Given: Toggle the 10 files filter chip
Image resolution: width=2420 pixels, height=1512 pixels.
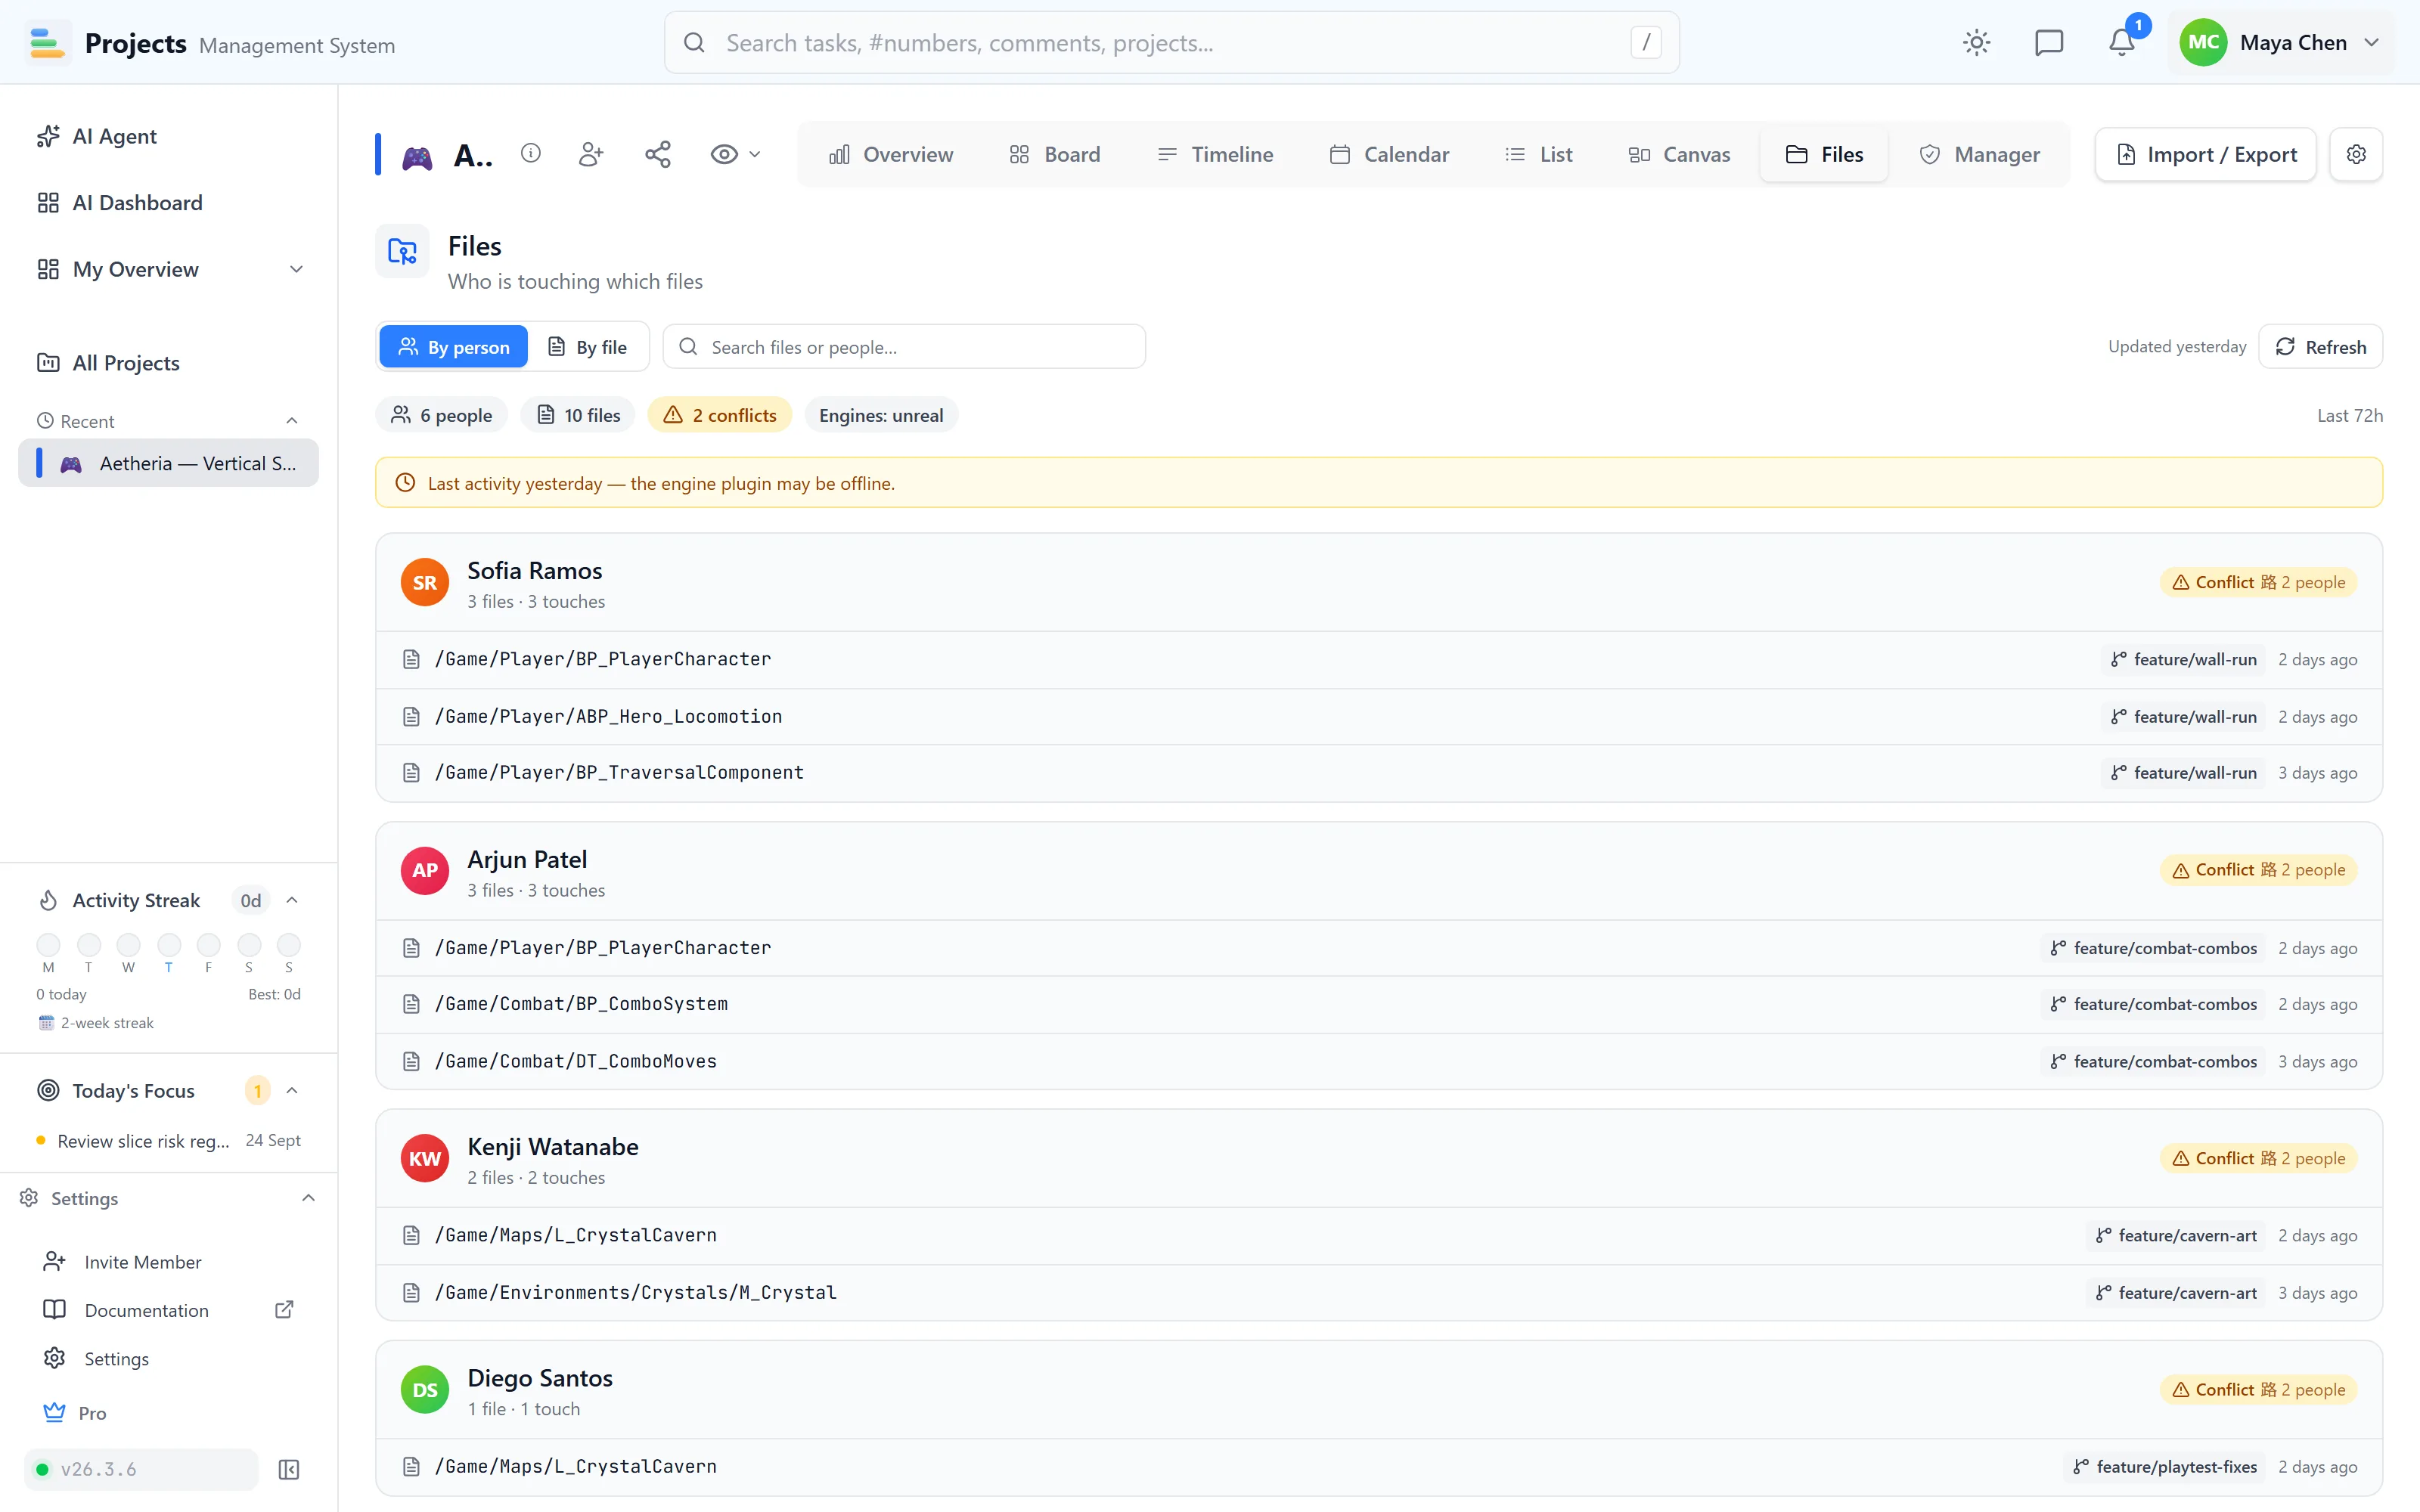Looking at the screenshot, I should [x=578, y=415].
